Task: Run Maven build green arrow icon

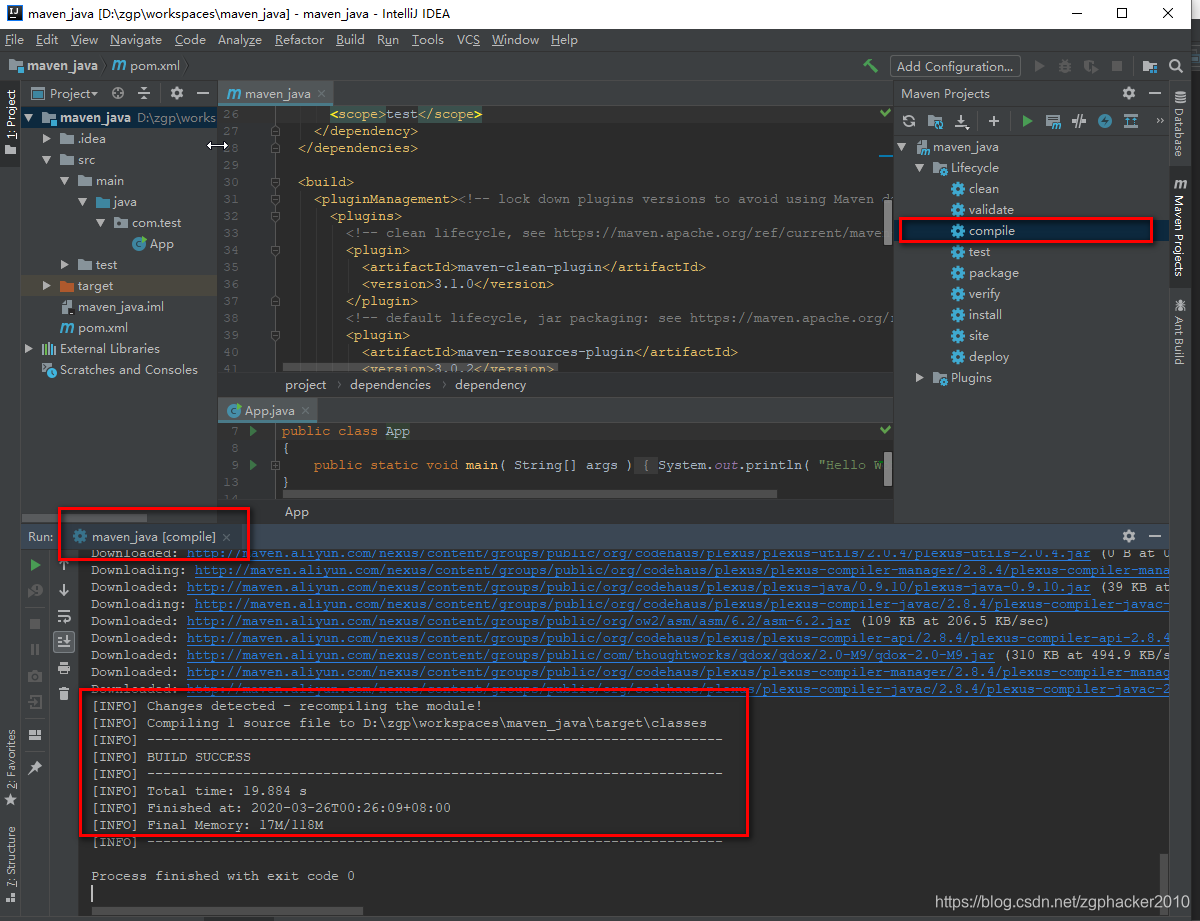Action: pos(1027,121)
